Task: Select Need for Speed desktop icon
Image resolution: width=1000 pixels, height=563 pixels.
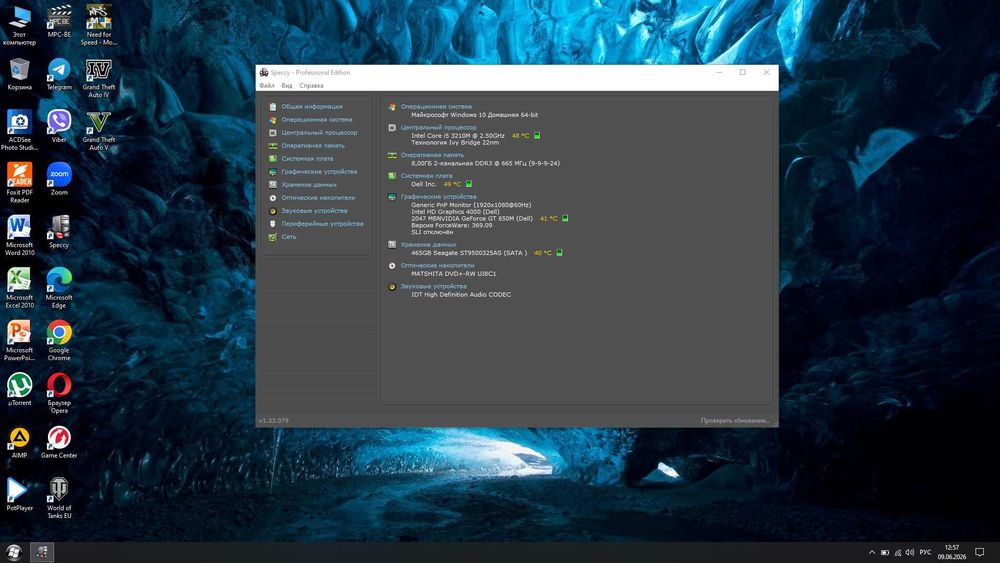Action: (x=99, y=26)
